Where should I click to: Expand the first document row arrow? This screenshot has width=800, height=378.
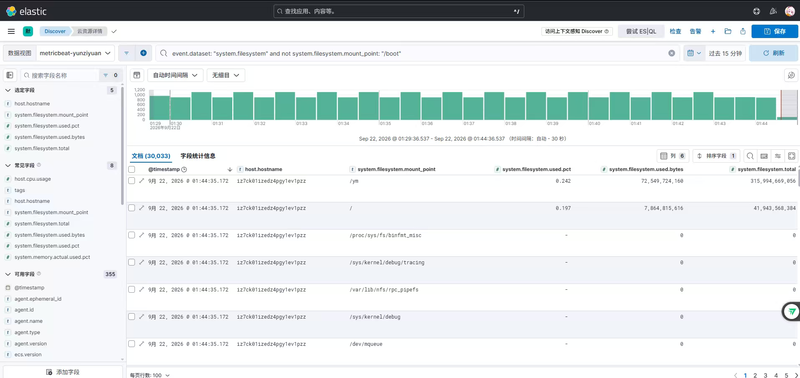(x=142, y=181)
